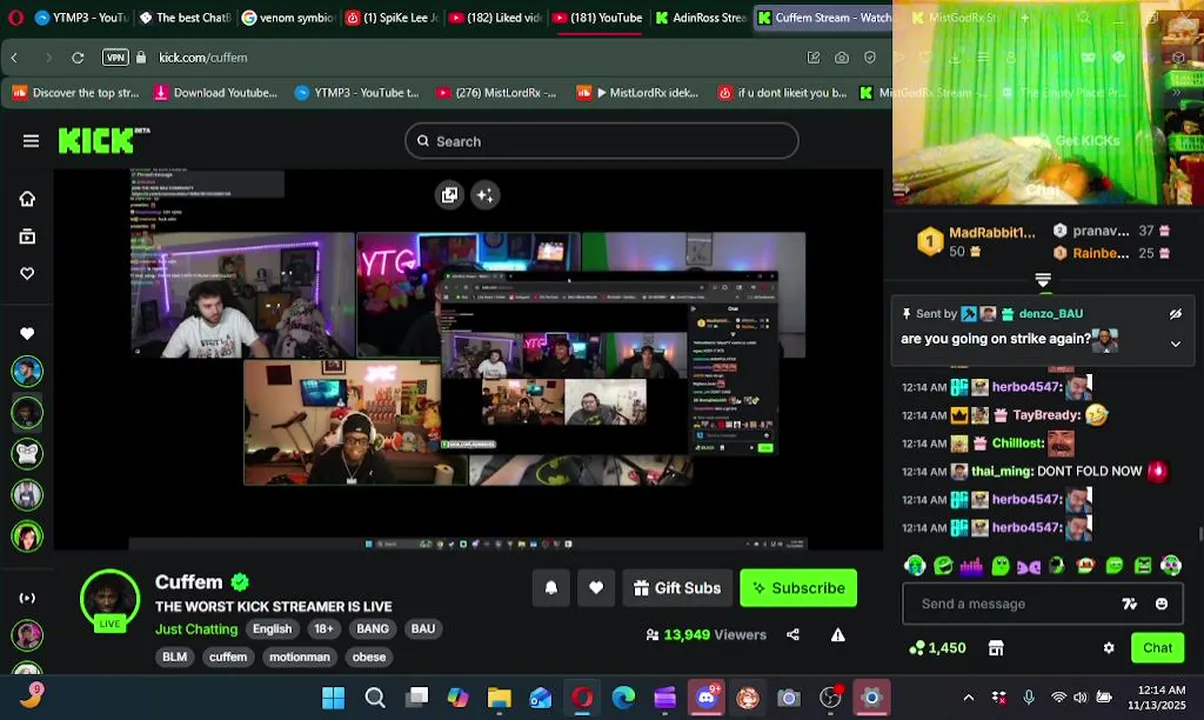Open the Browse icon in Kick sidebar
The height and width of the screenshot is (720, 1204).
tap(27, 237)
